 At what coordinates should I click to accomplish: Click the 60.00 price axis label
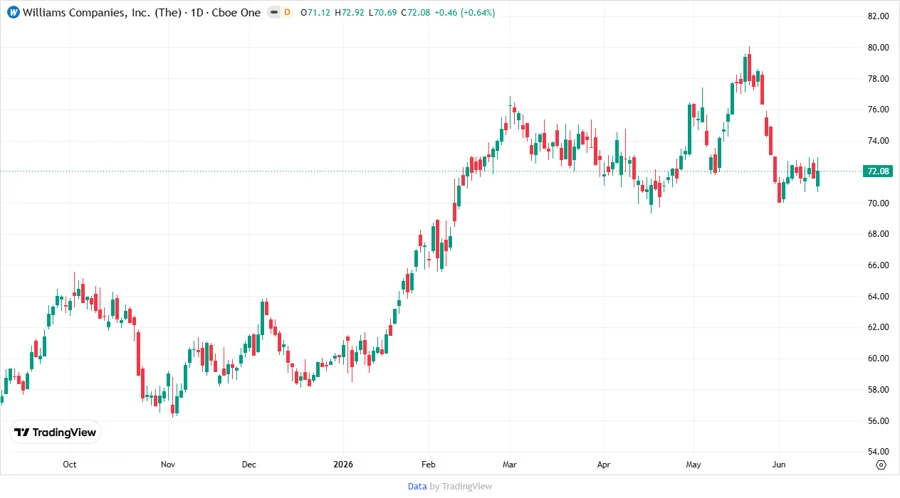[x=878, y=359]
